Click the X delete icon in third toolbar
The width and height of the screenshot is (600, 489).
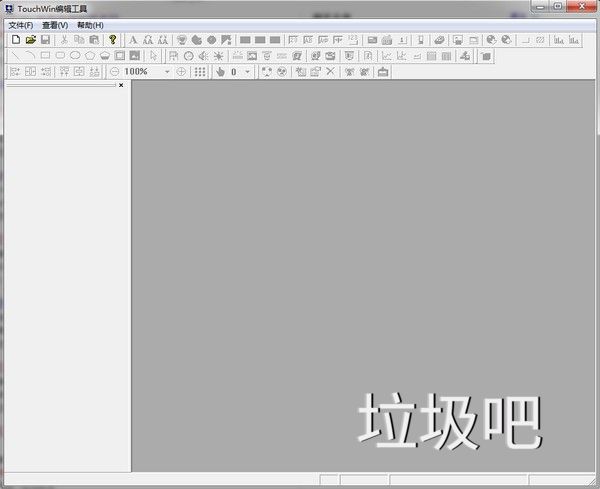tap(330, 71)
